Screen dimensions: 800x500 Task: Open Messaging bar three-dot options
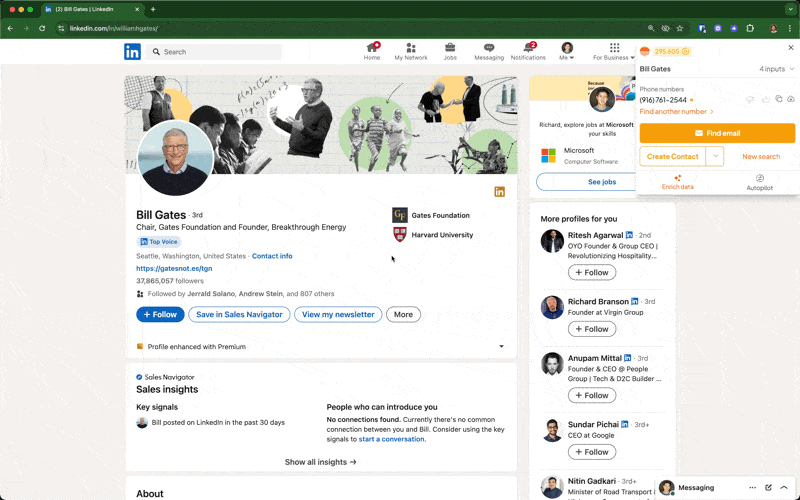tap(753, 488)
